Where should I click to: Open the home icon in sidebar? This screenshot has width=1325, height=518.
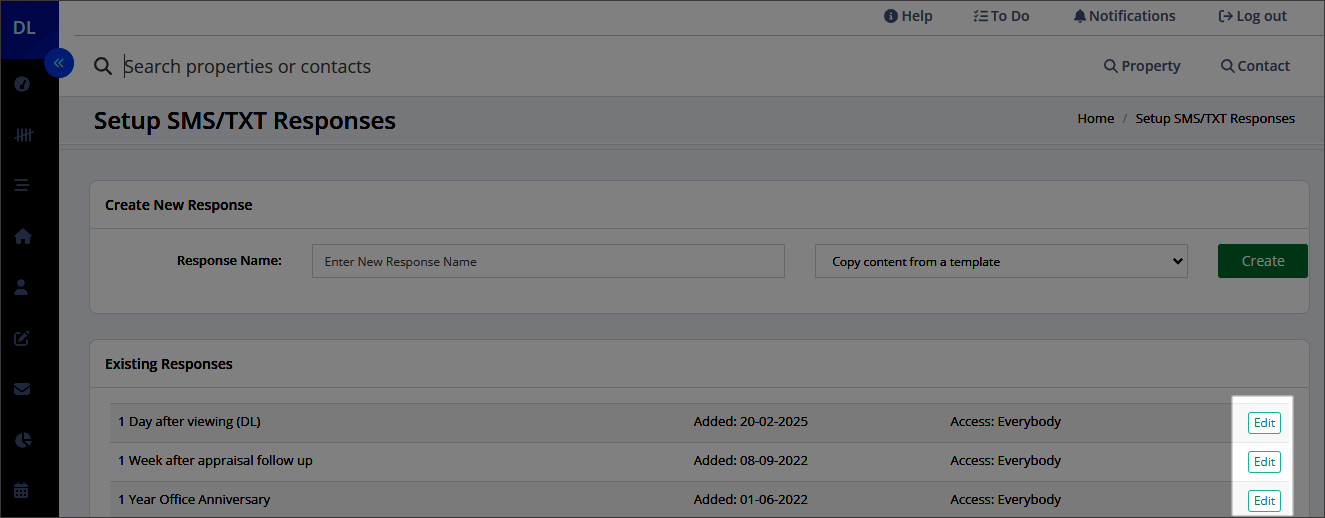(22, 237)
